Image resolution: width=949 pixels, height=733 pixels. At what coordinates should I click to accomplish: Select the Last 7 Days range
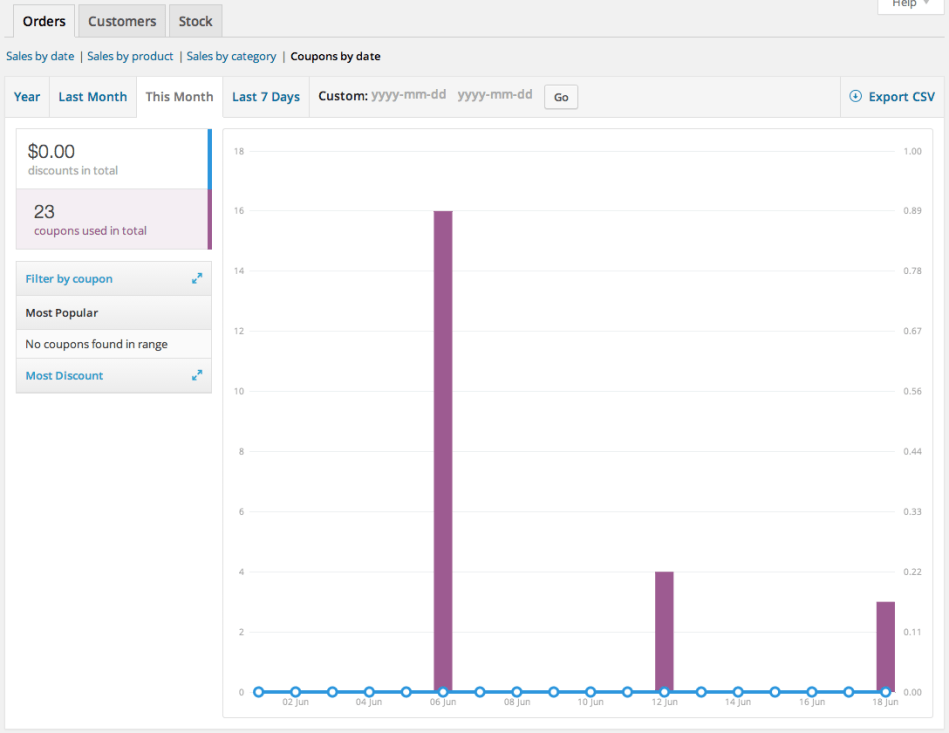point(265,96)
